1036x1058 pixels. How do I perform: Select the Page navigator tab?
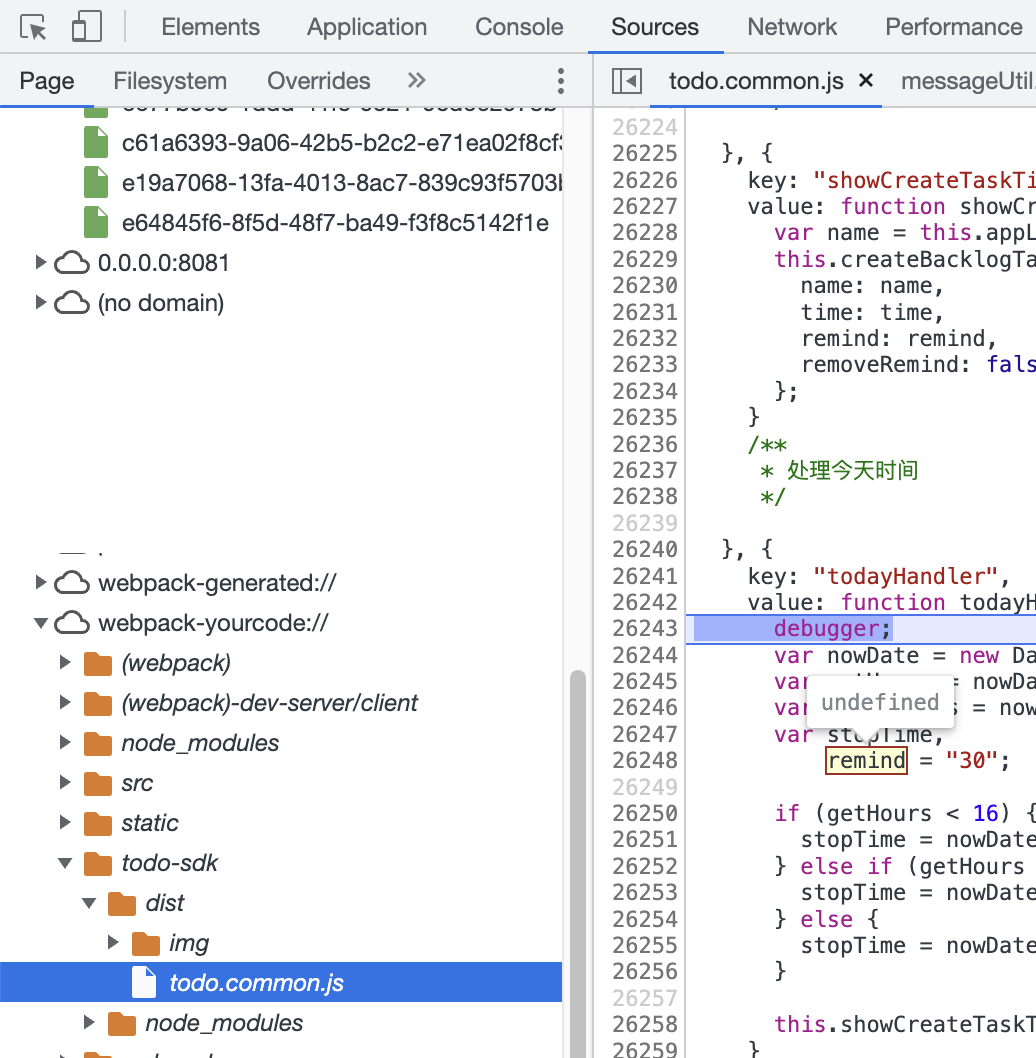(47, 81)
